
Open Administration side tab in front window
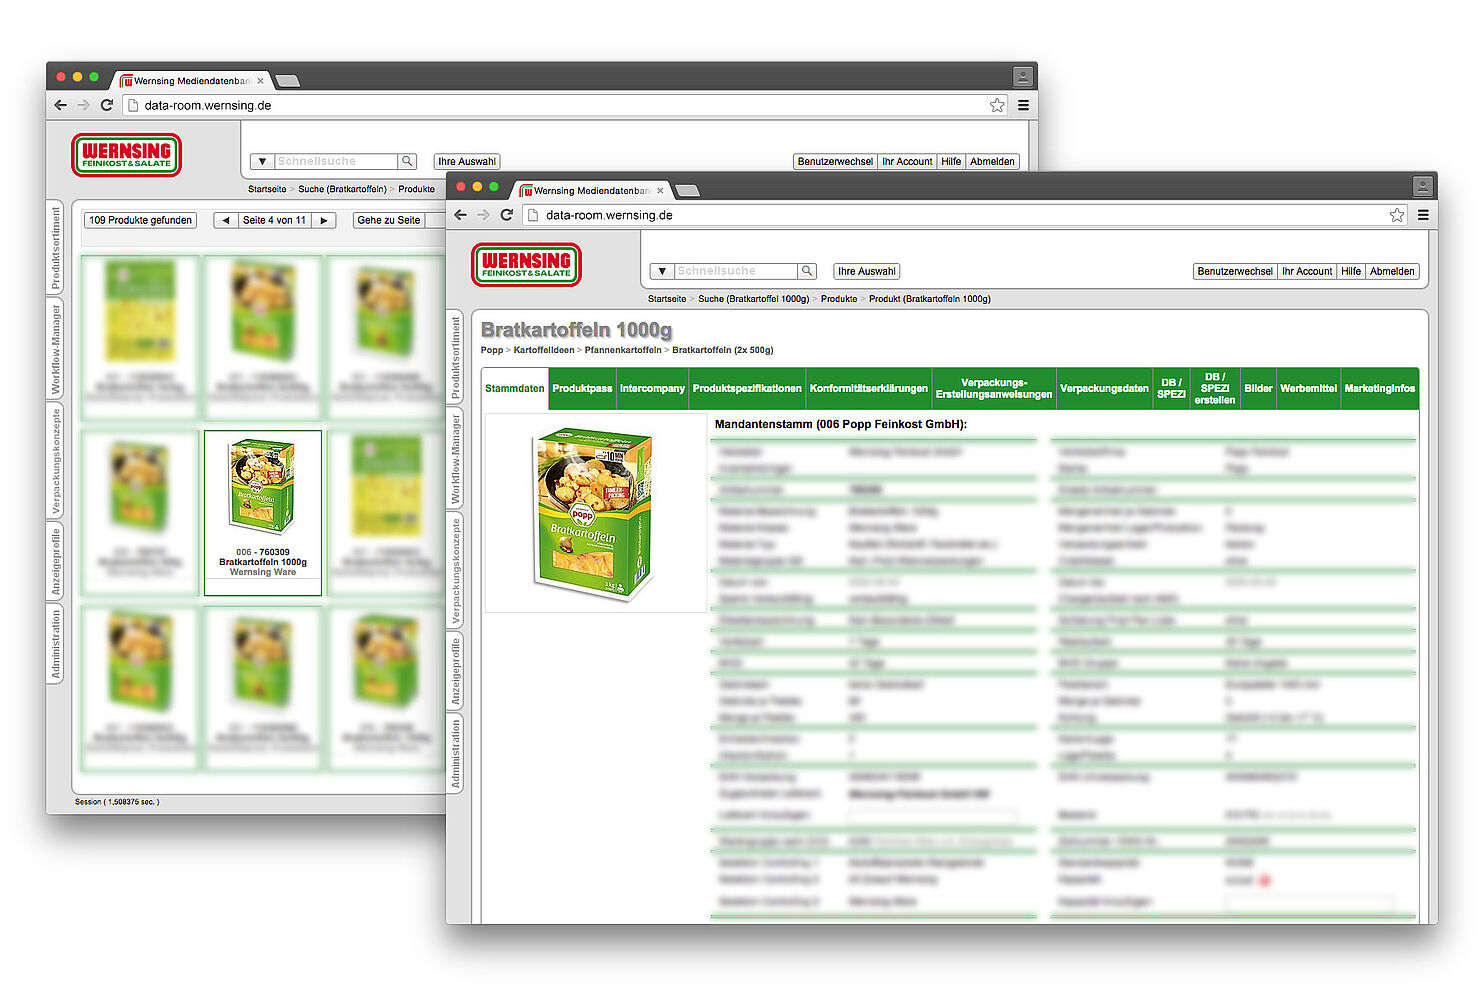pyautogui.click(x=455, y=754)
